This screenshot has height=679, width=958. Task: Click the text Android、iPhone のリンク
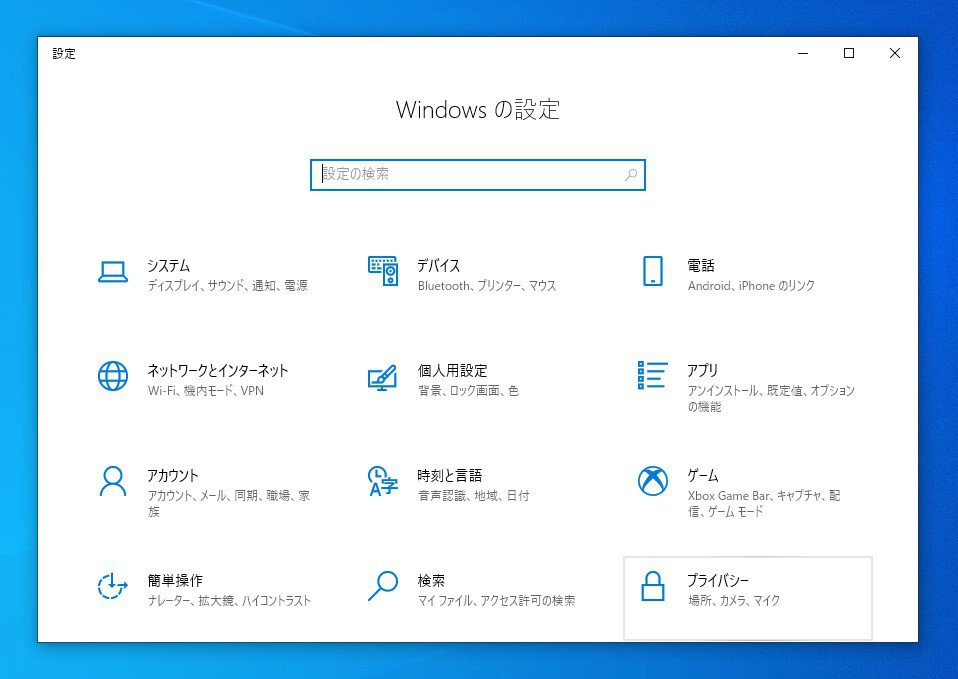point(751,285)
